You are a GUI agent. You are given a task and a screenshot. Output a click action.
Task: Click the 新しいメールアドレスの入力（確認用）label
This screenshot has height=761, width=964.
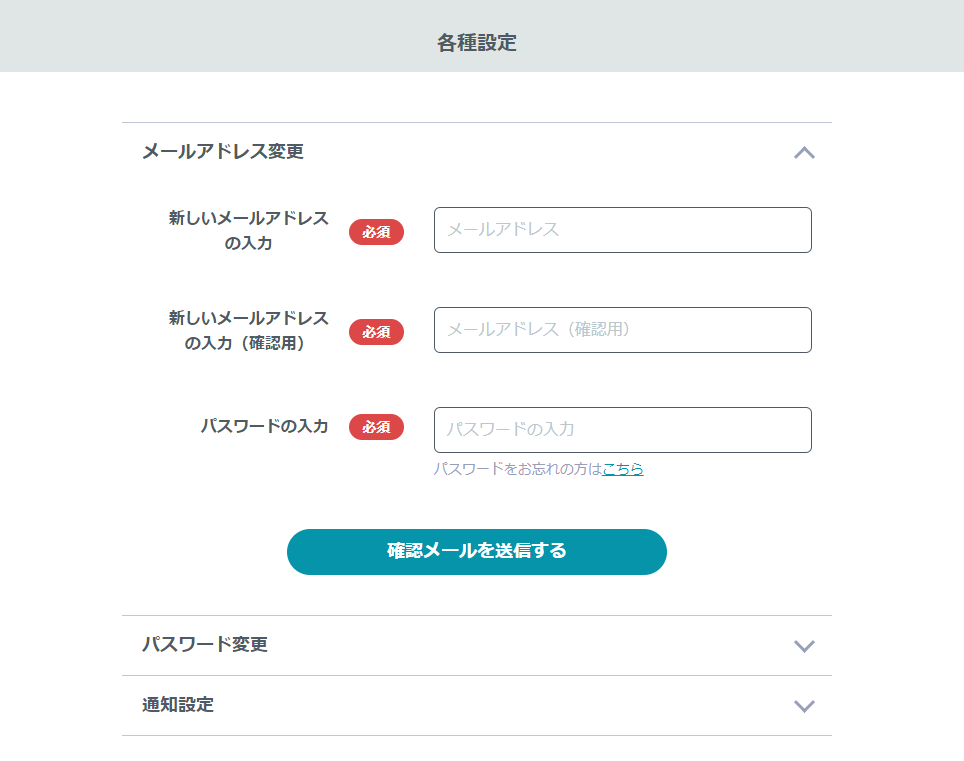(x=248, y=330)
